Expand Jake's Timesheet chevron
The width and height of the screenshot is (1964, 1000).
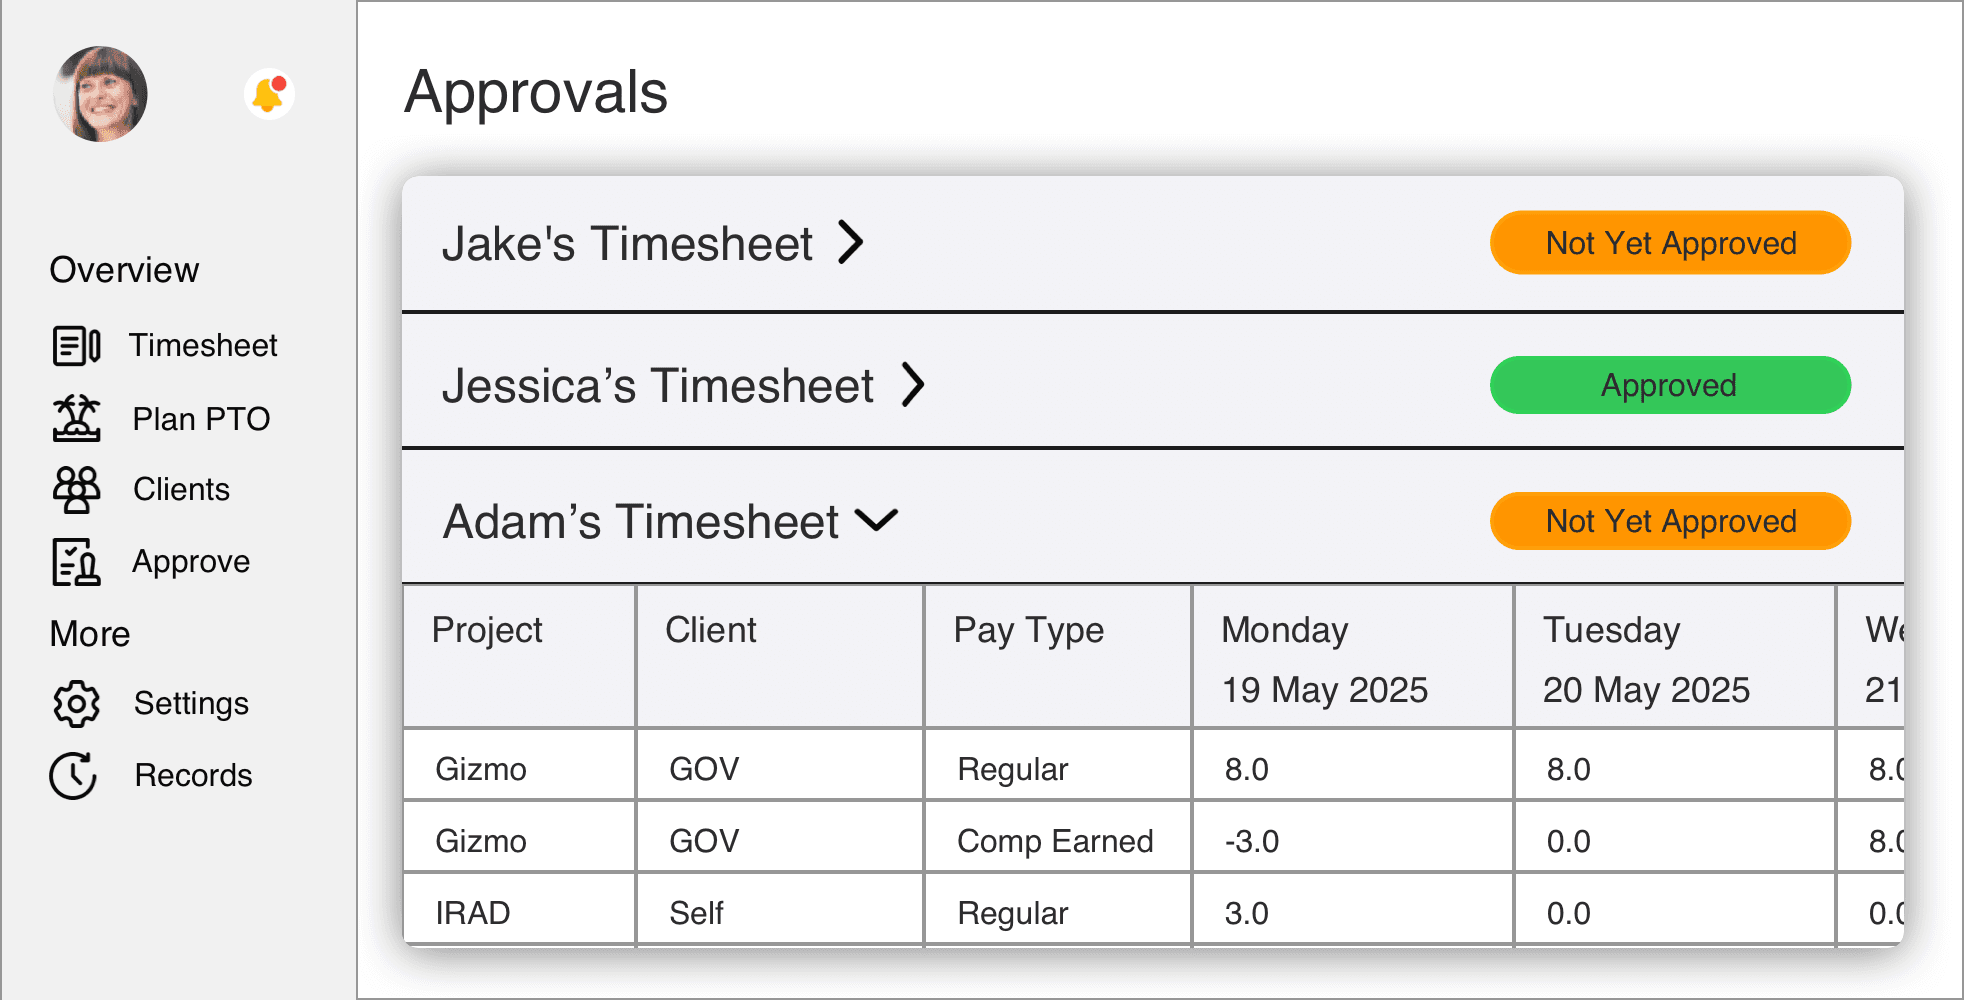[x=850, y=243]
